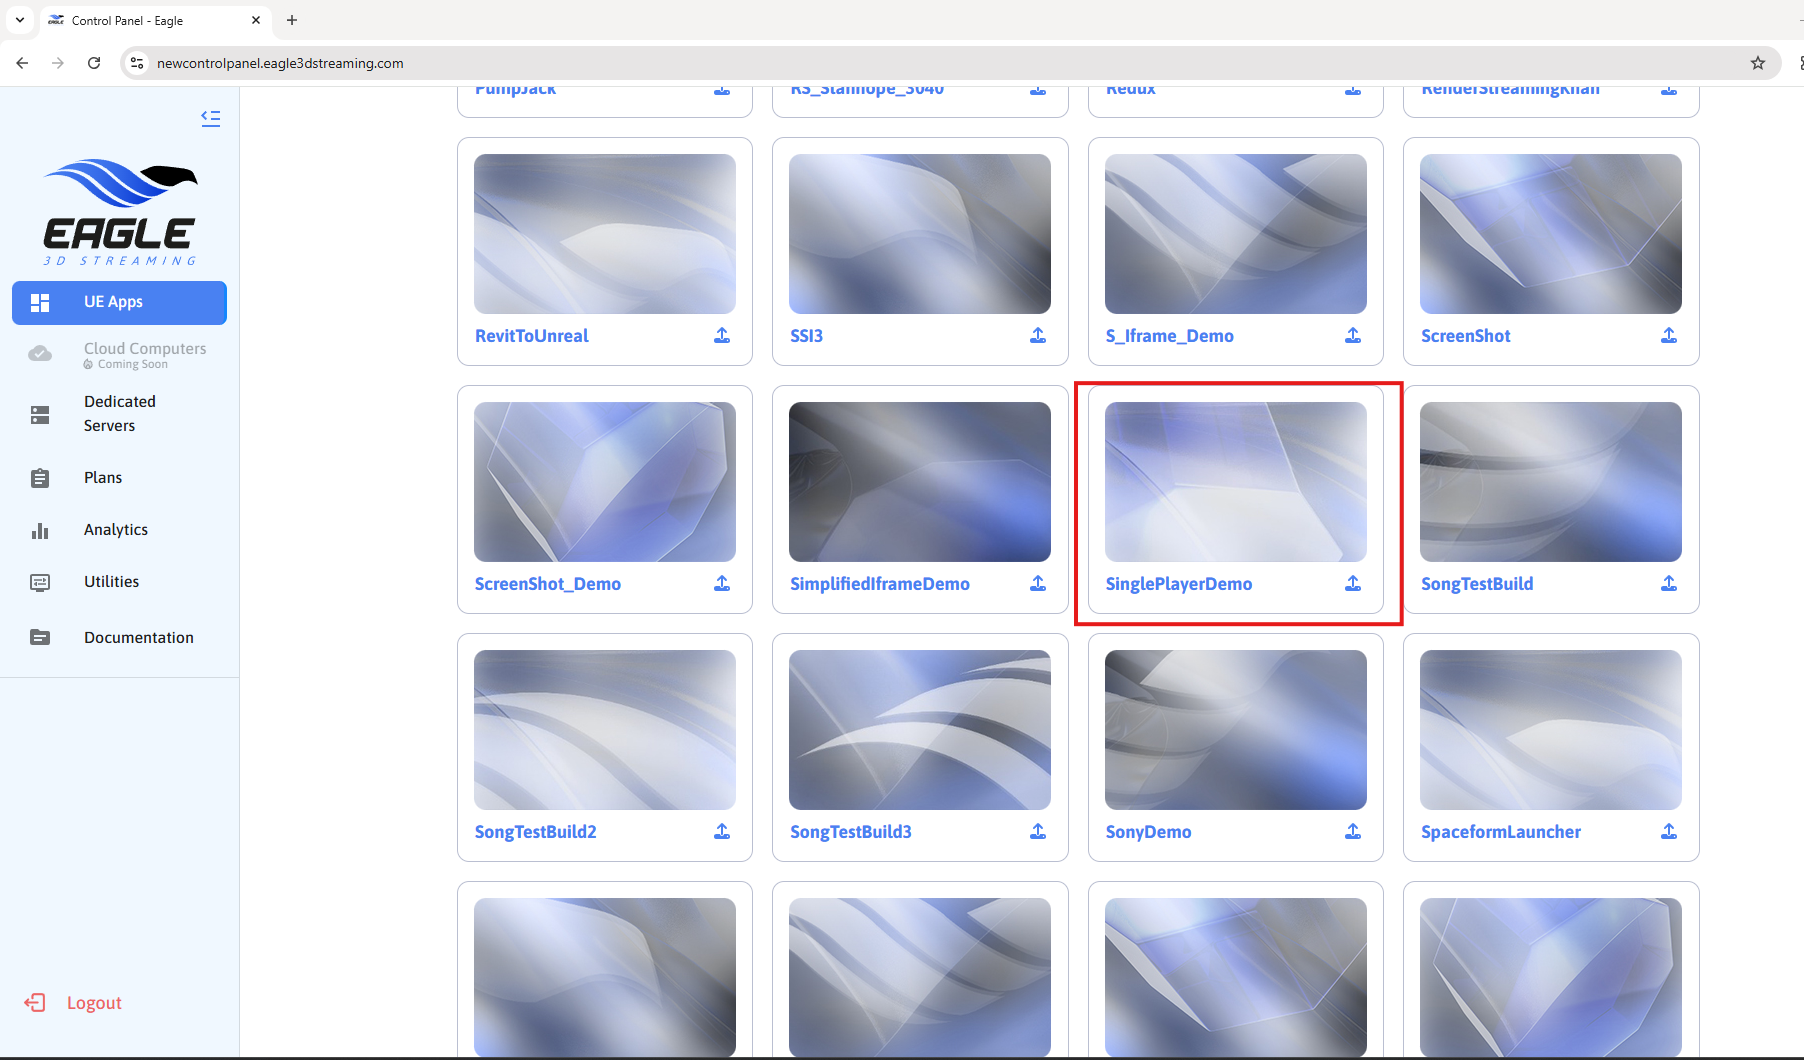Click the upload icon for SSI3 app
Image resolution: width=1804 pixels, height=1060 pixels.
1038,336
